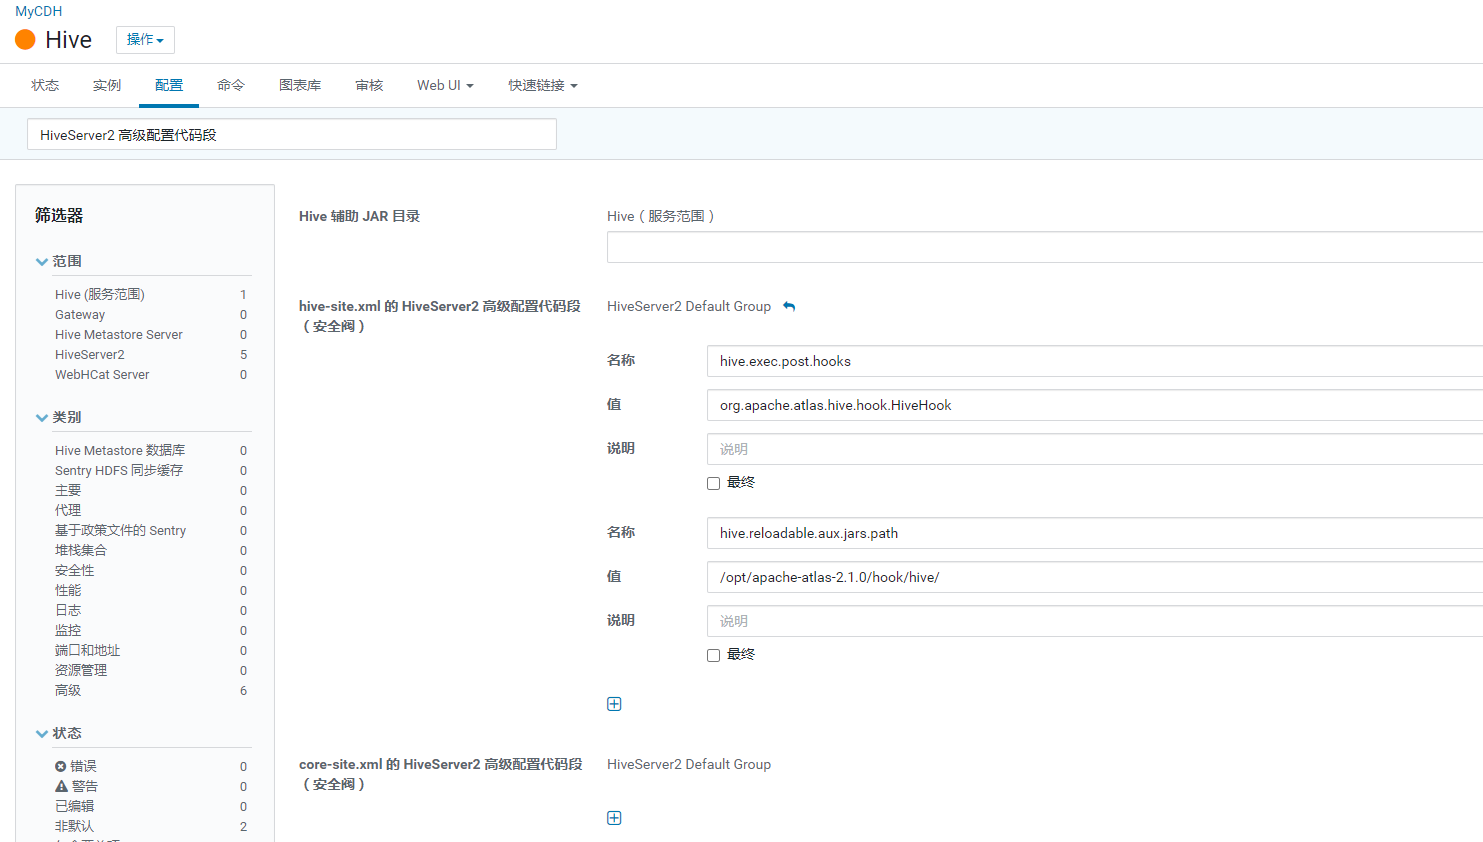Filter by 非默认 status
Screen dimensions: 1483x842
coord(75,826)
